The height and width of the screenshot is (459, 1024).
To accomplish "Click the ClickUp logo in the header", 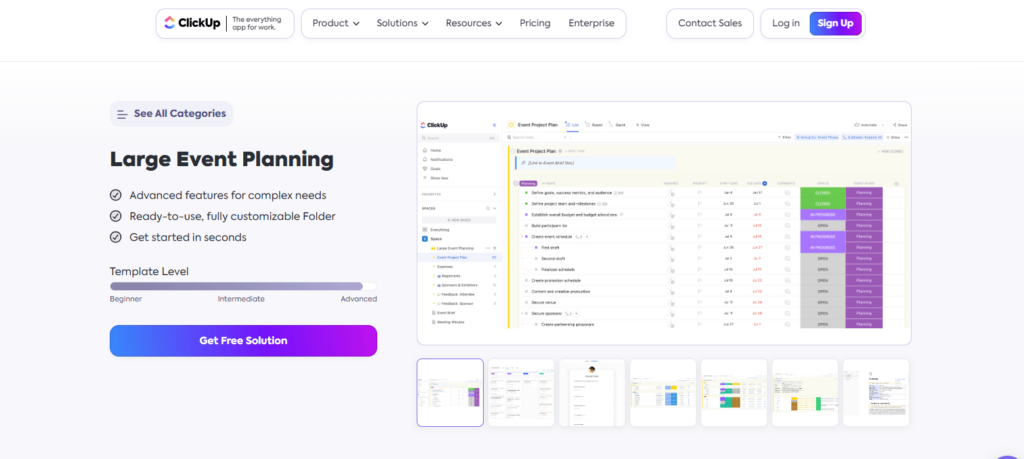I will tap(191, 24).
